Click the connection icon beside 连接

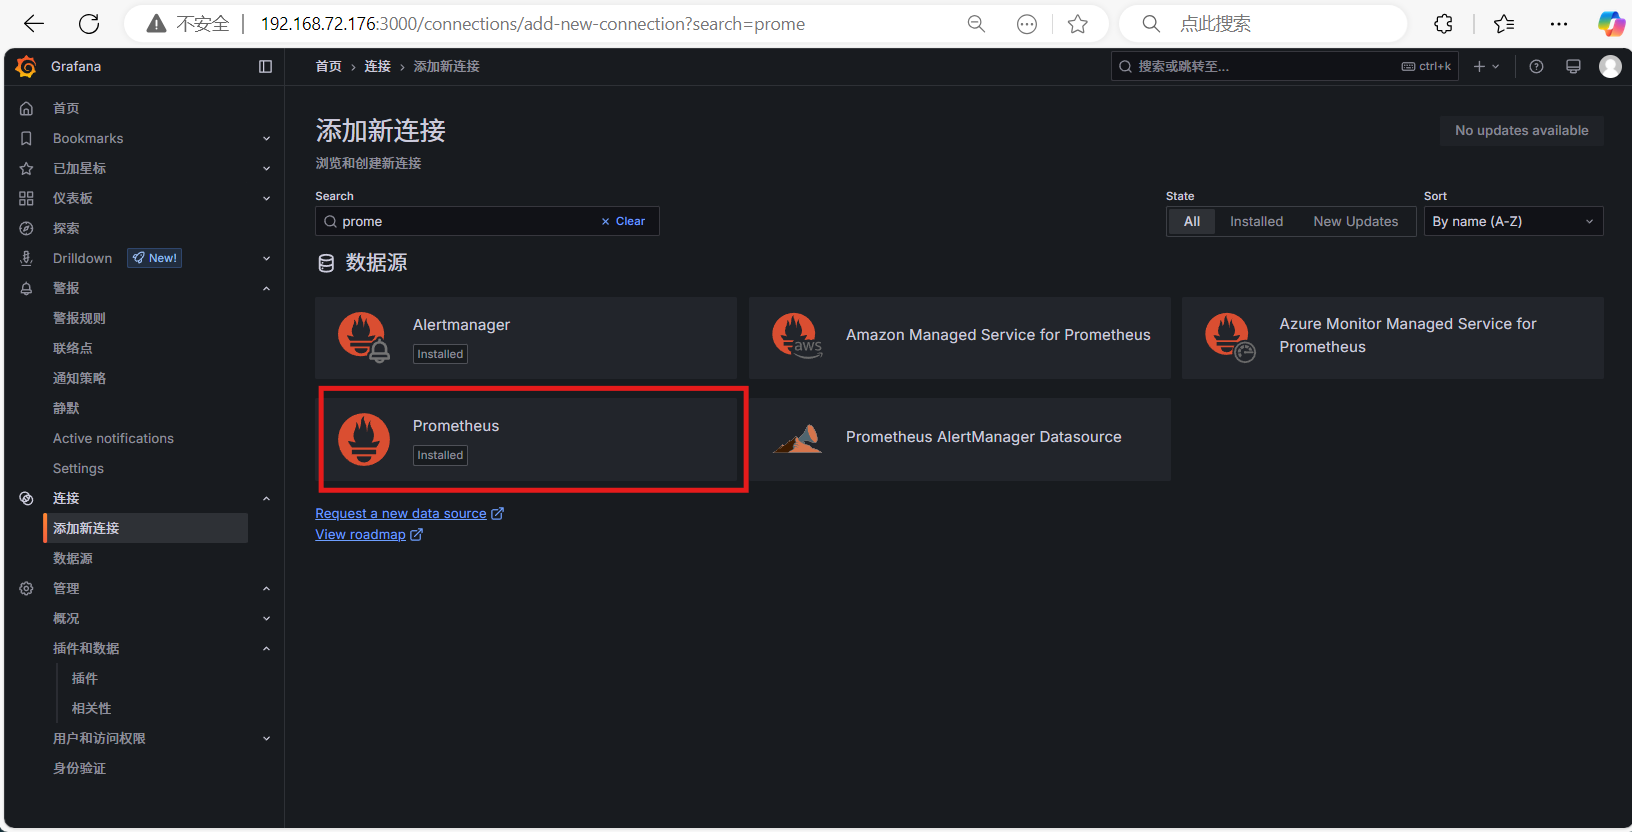point(27,498)
